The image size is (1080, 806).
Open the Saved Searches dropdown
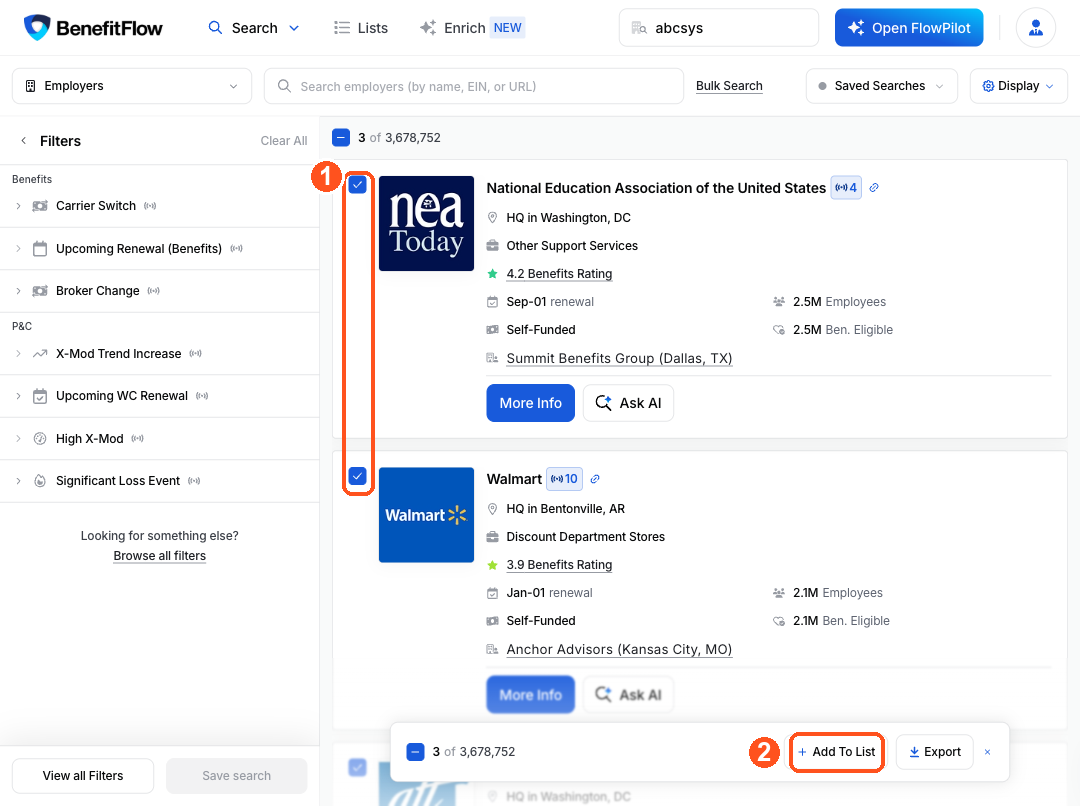[x=882, y=86]
